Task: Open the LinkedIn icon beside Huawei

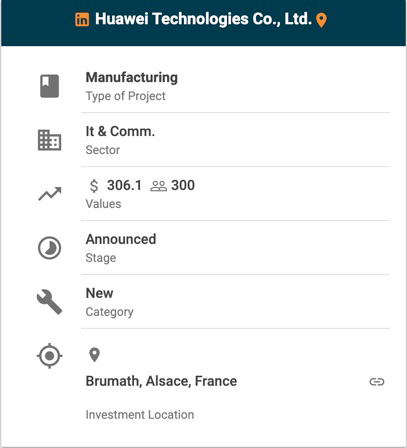Action: coord(82,19)
